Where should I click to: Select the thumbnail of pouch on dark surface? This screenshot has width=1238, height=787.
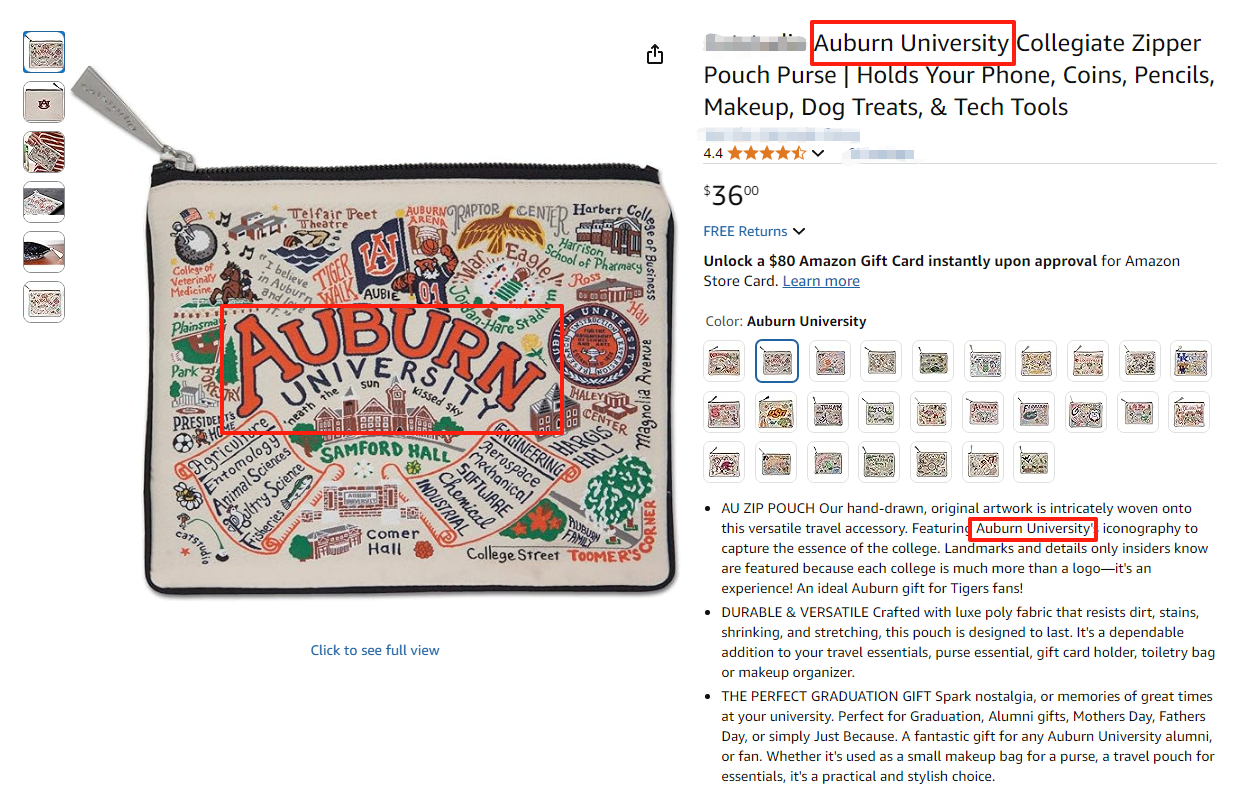(x=44, y=202)
